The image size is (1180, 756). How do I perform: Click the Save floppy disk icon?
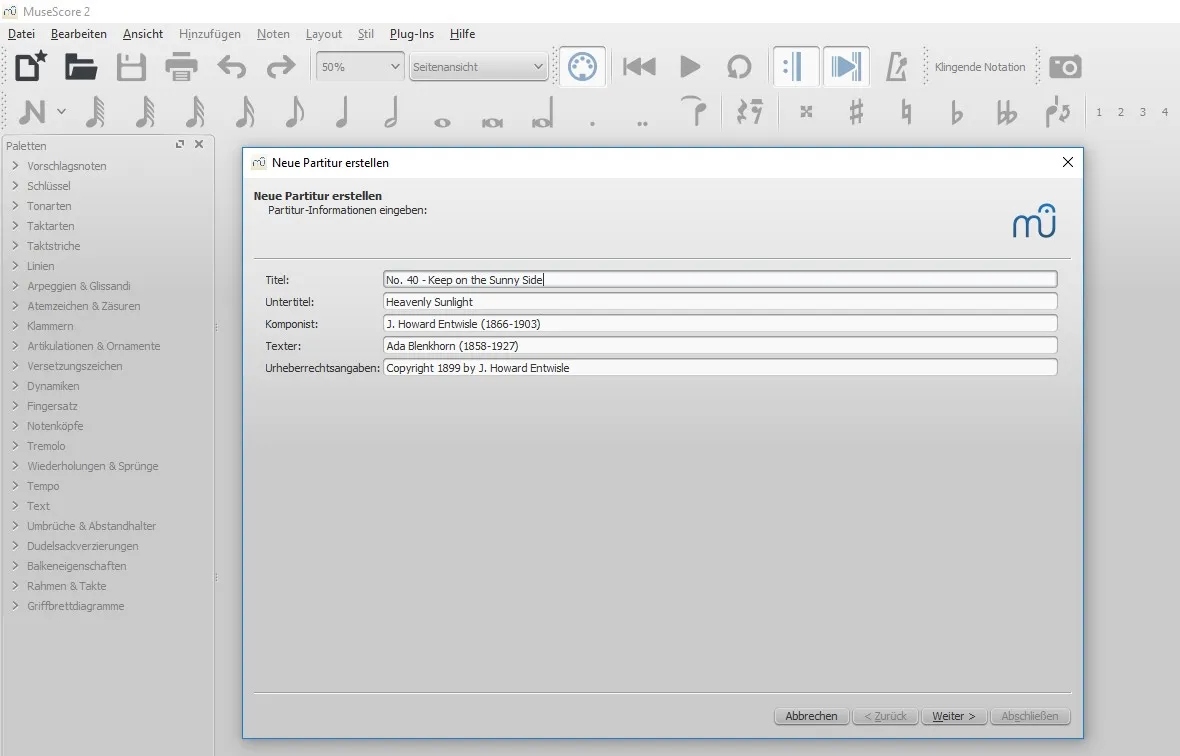(x=131, y=67)
